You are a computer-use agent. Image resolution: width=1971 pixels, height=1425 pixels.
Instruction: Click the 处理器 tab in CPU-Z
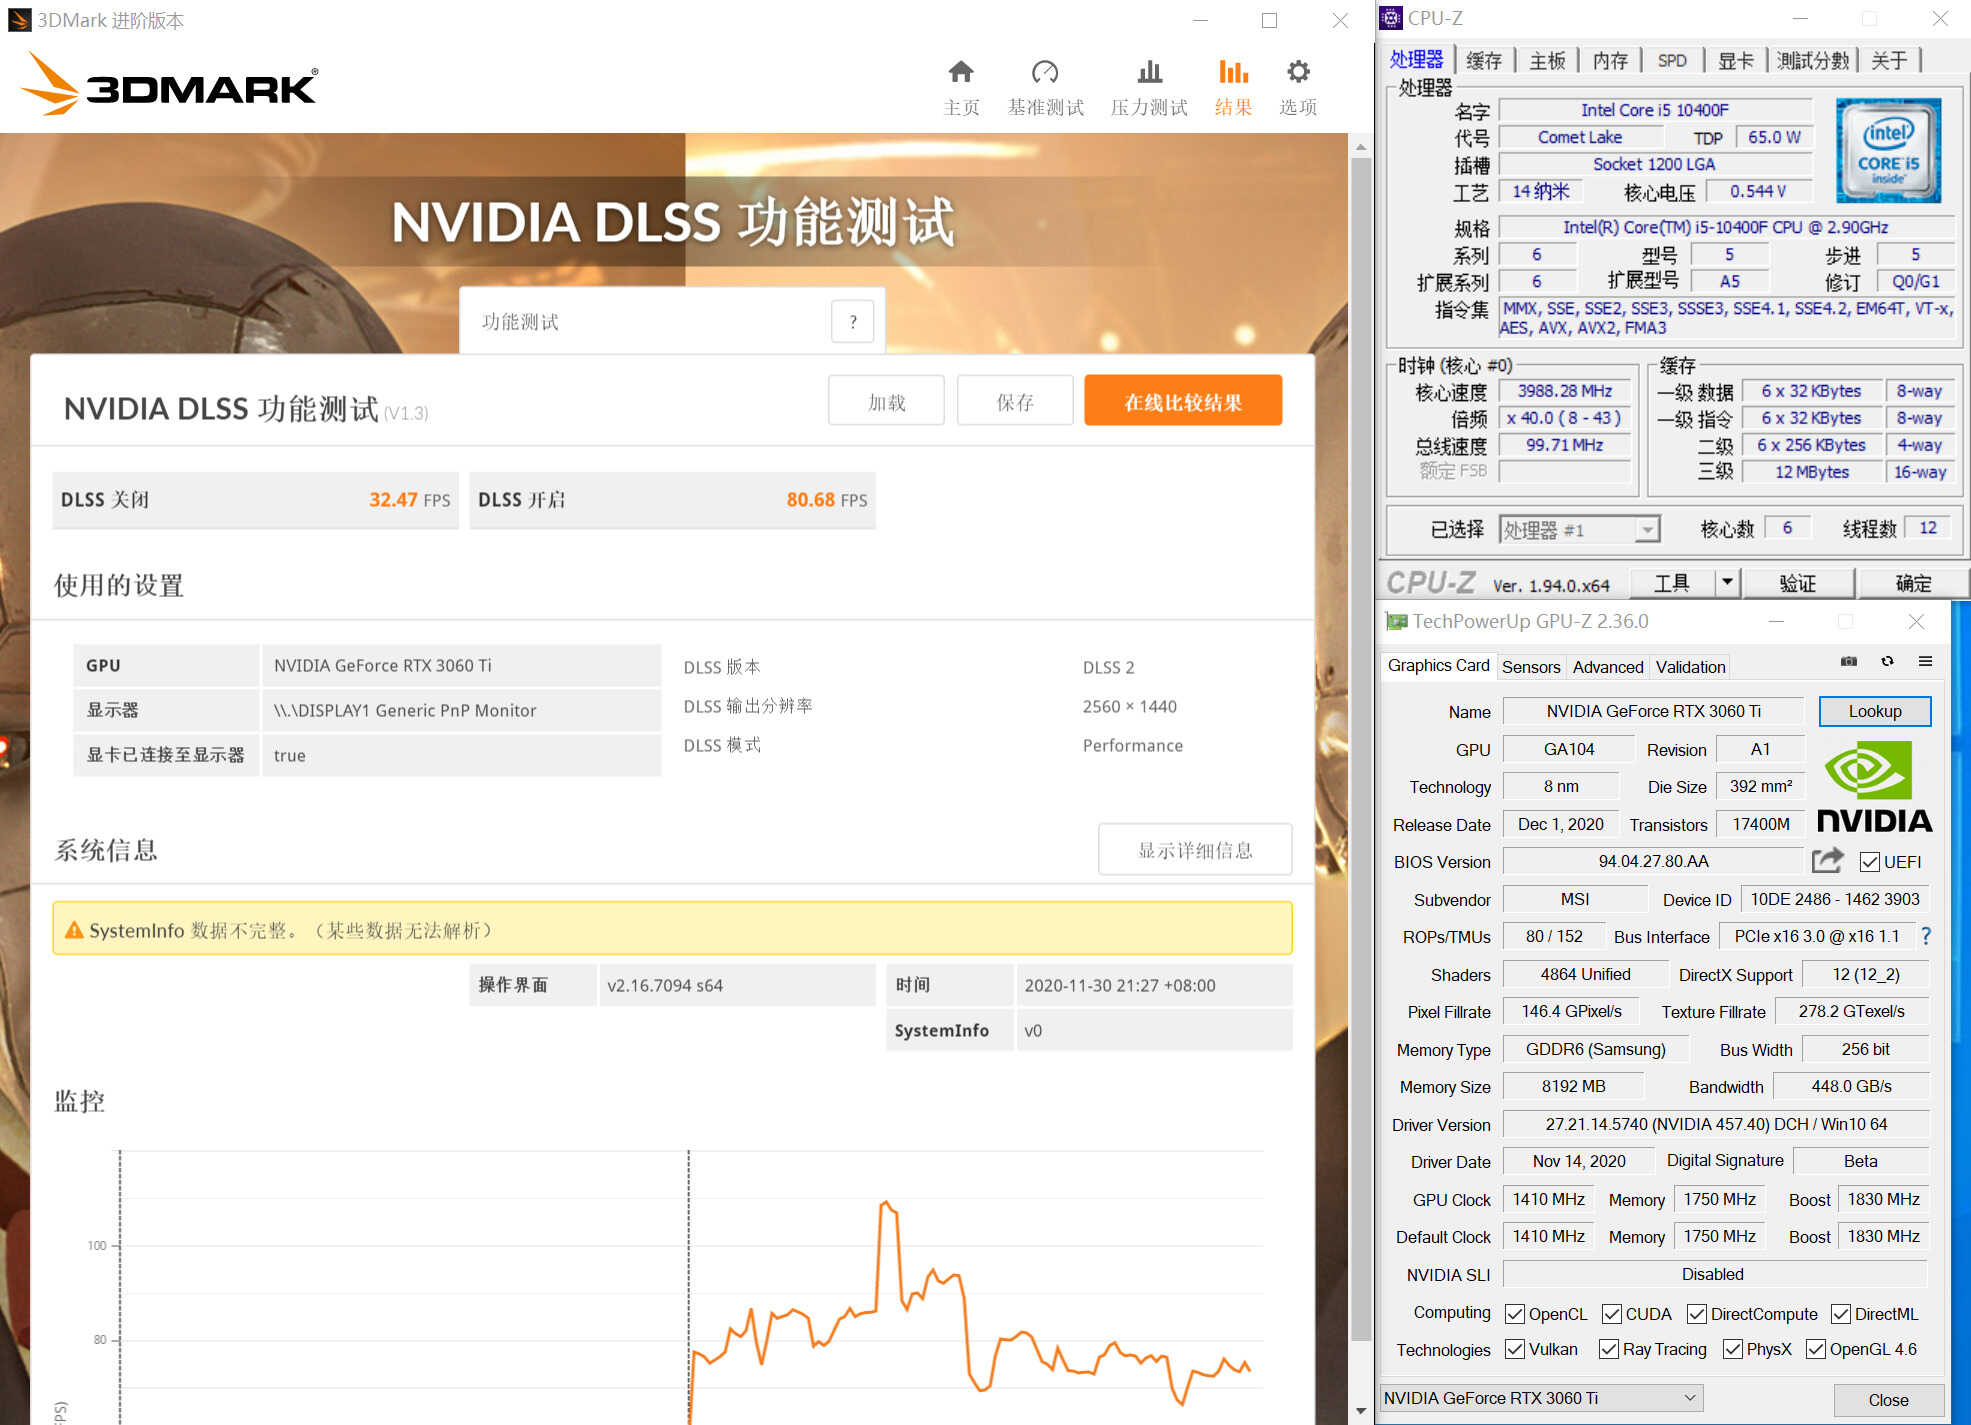pos(1416,60)
